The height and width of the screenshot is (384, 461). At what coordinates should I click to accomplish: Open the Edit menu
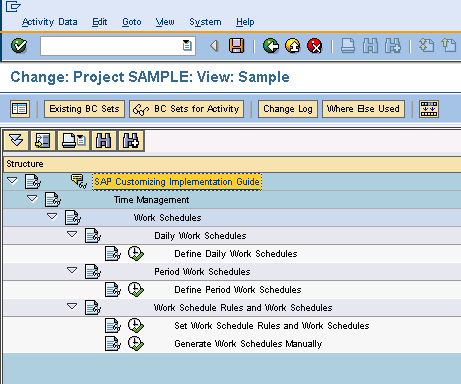pyautogui.click(x=100, y=22)
